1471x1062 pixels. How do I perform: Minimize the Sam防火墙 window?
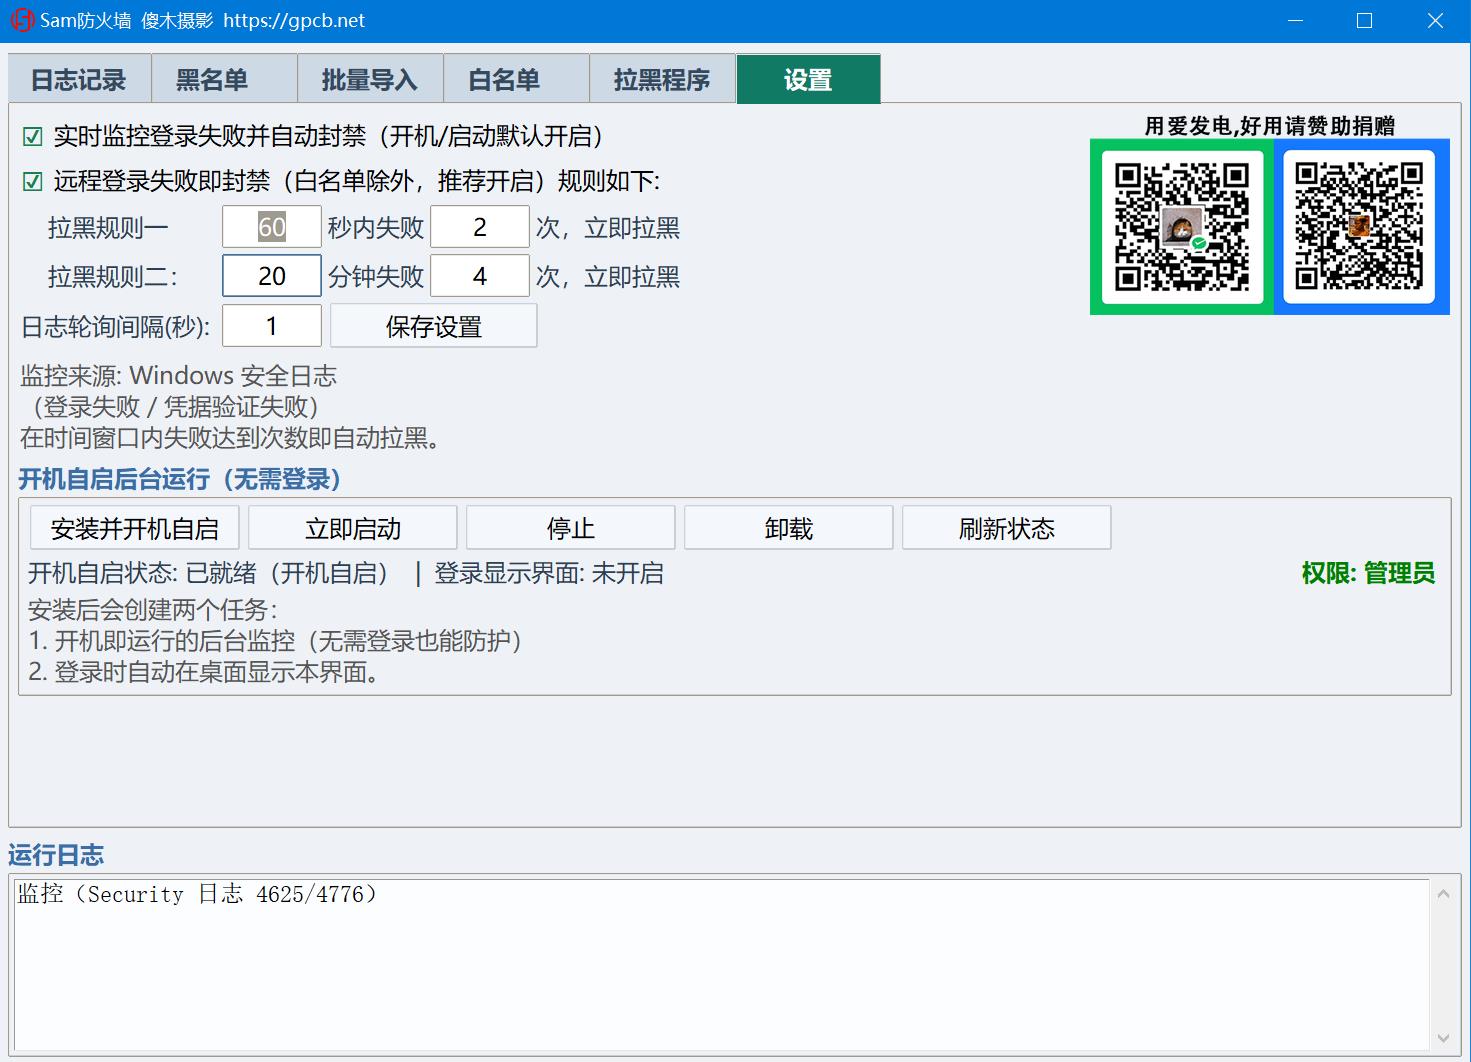1295,20
